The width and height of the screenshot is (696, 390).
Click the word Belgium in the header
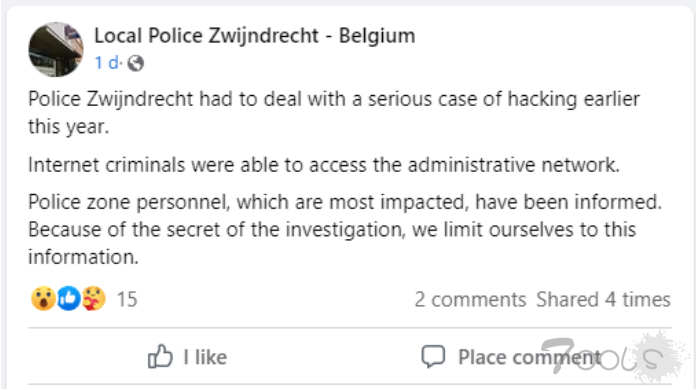tap(377, 35)
